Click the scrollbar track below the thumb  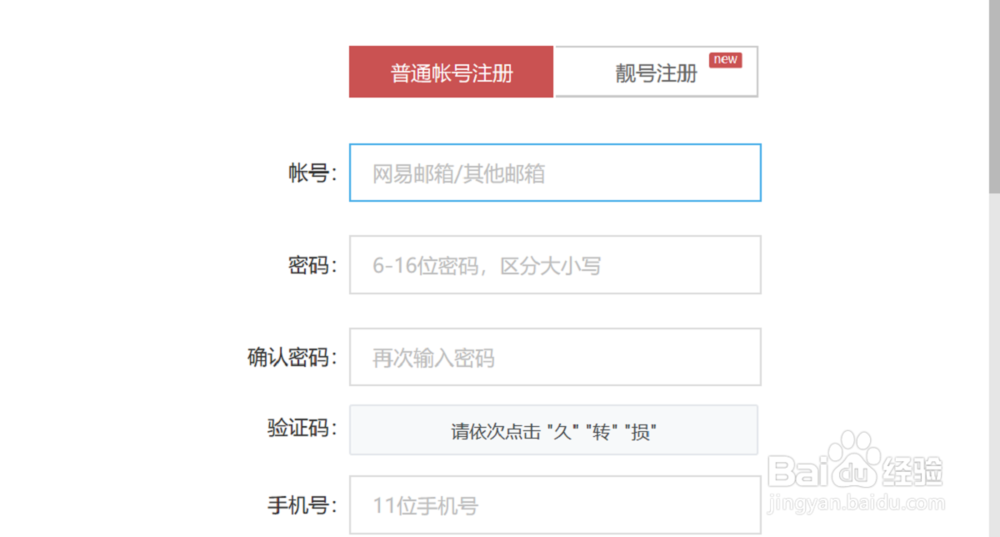pos(994,364)
